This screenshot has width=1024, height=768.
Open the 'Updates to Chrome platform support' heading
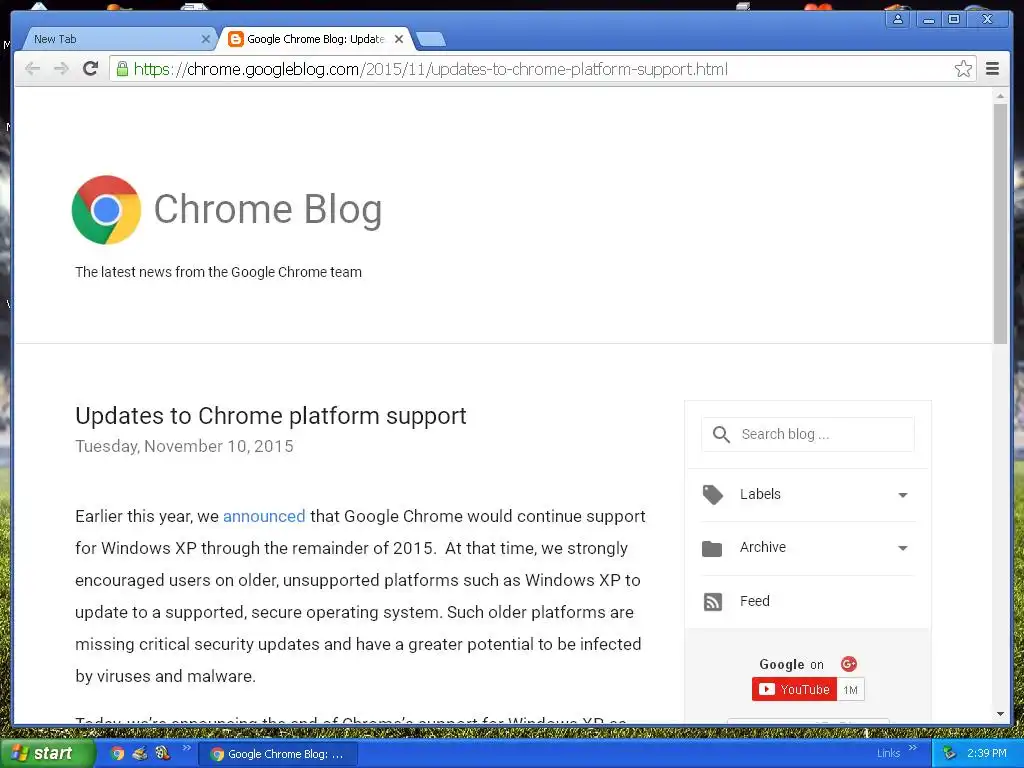tap(270, 416)
